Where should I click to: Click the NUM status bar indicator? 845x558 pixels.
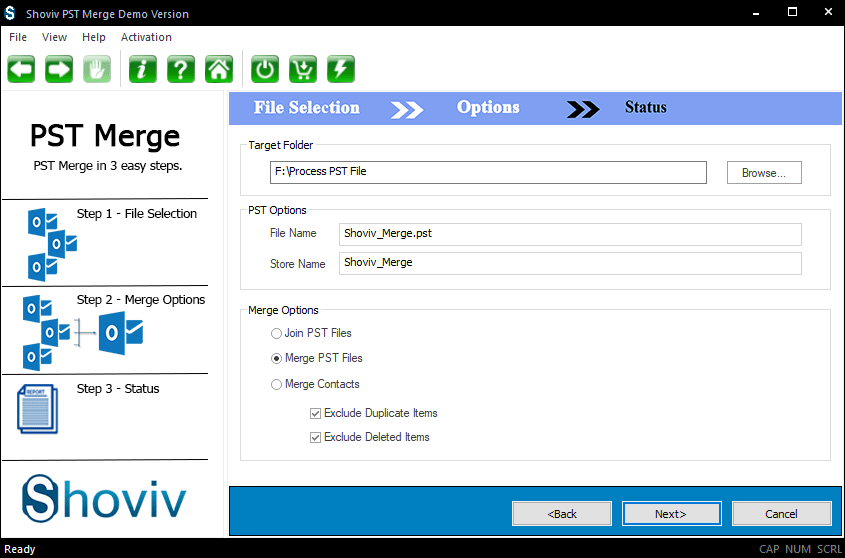click(798, 549)
